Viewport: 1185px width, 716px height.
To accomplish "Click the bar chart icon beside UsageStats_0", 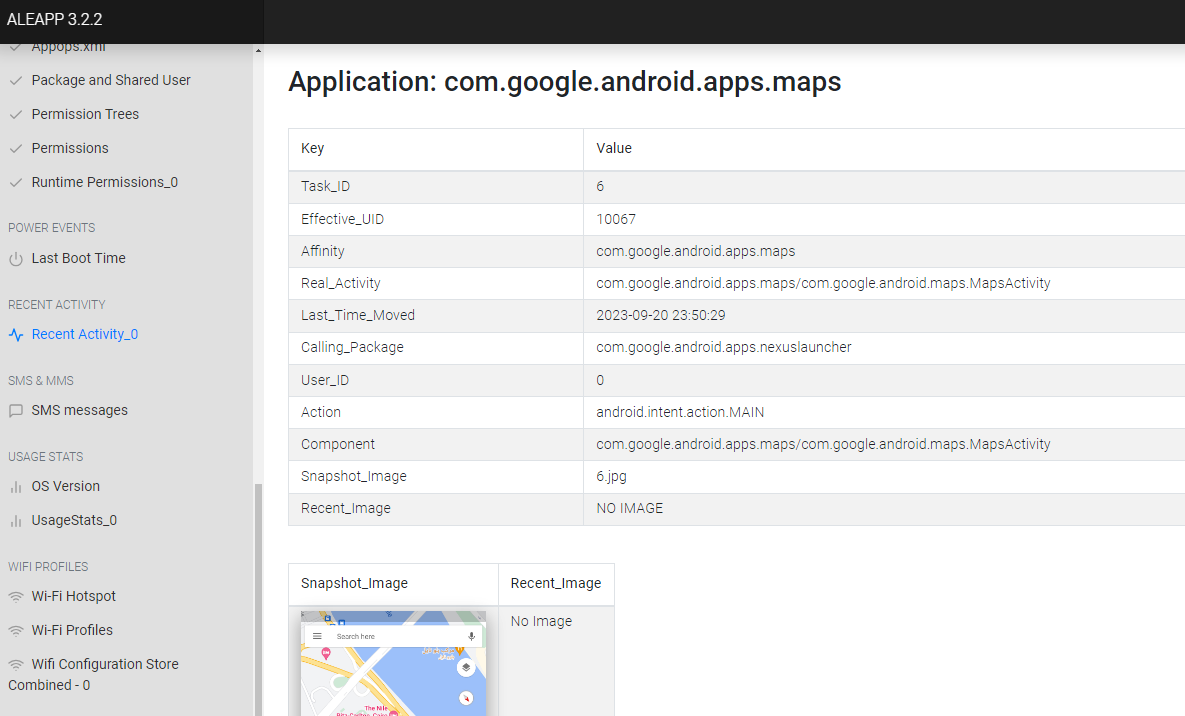I will (x=15, y=521).
